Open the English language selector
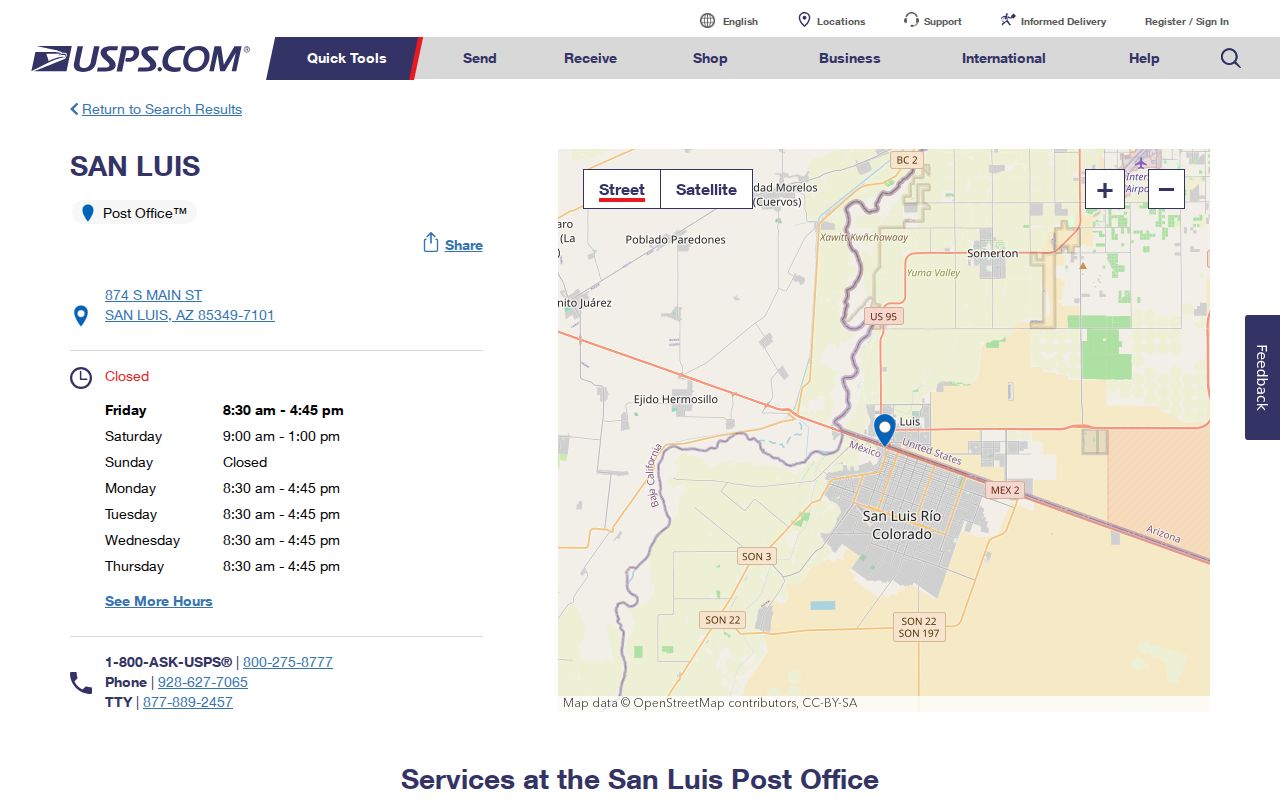 point(740,21)
